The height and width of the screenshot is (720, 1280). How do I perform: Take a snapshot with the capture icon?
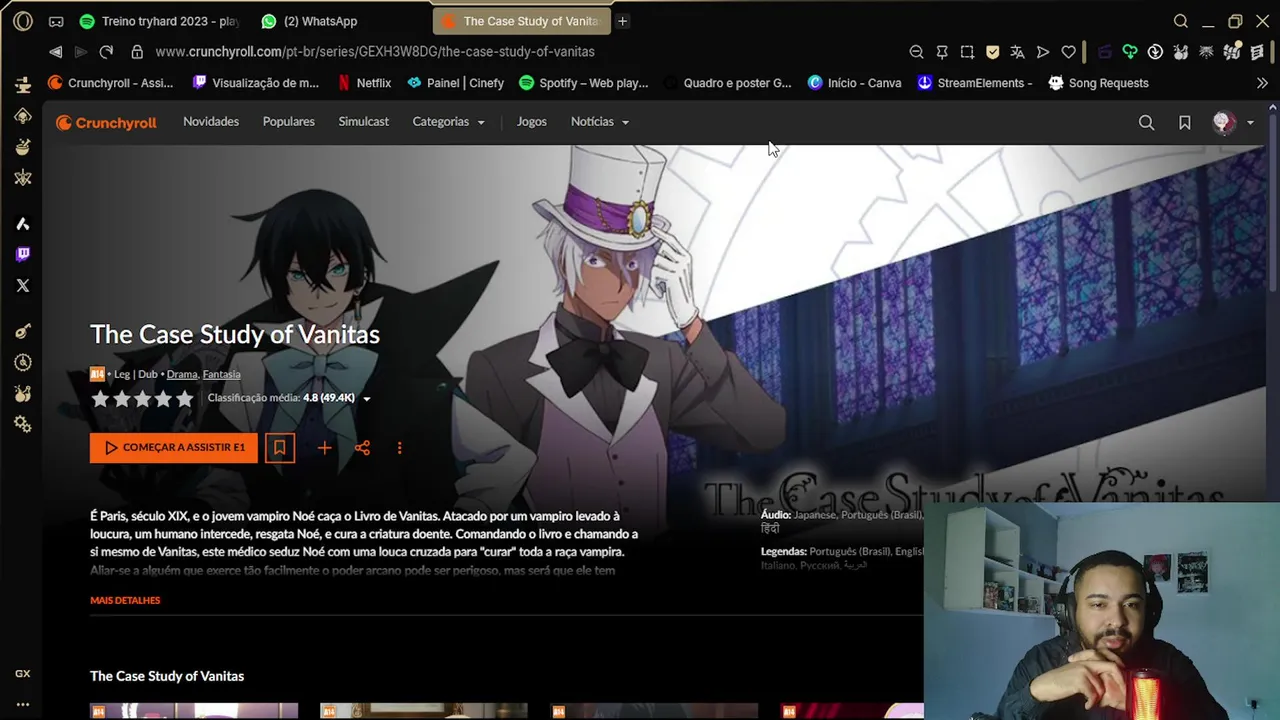[967, 52]
